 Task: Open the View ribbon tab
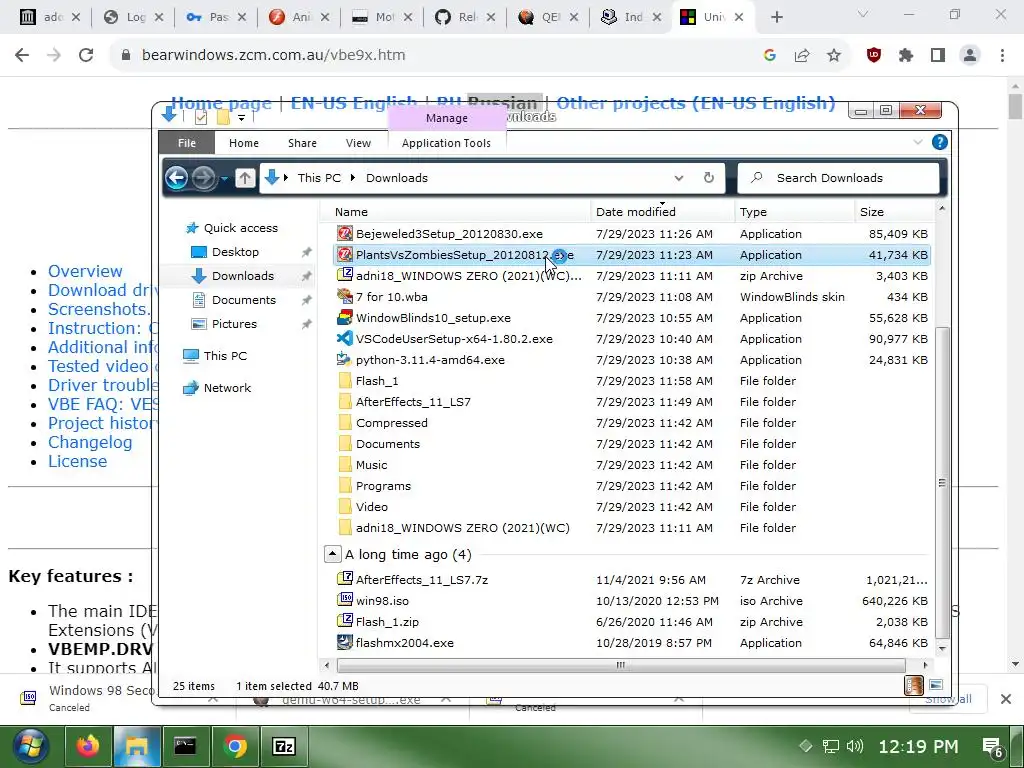[x=358, y=143]
